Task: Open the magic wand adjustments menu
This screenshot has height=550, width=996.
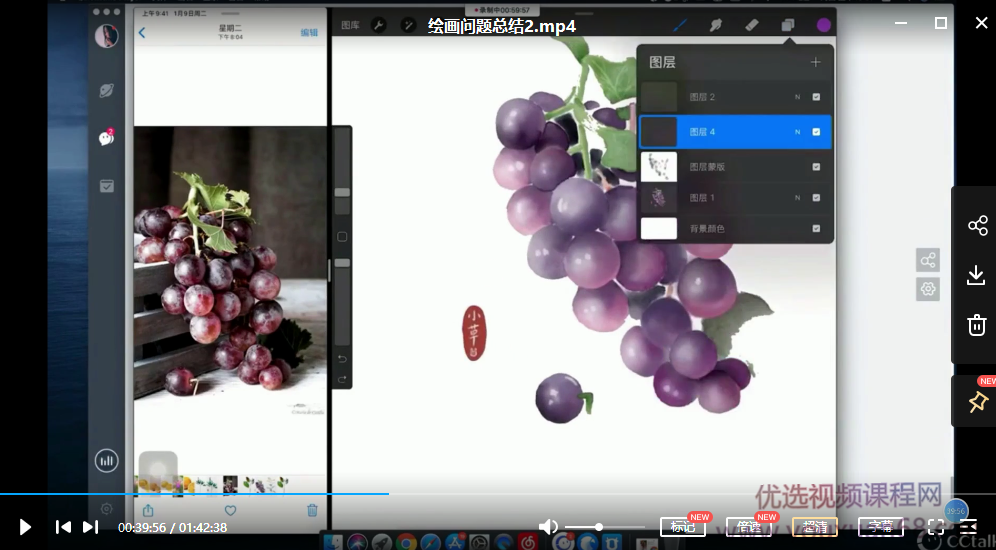Action: coord(408,25)
